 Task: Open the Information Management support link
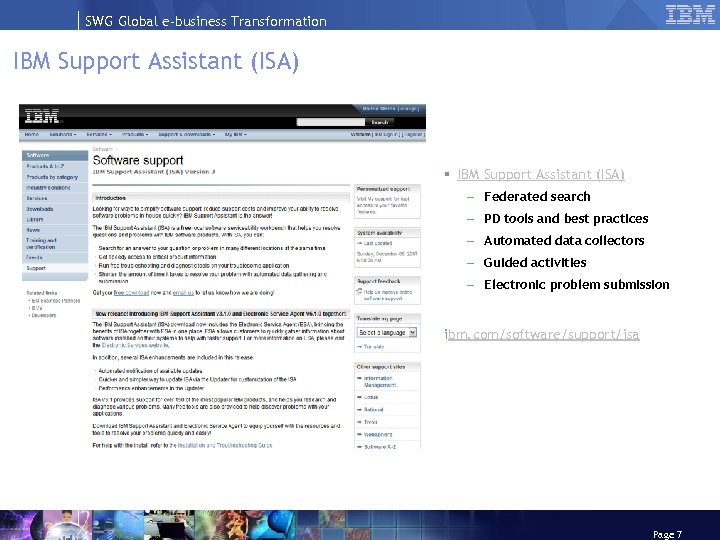[x=380, y=382]
